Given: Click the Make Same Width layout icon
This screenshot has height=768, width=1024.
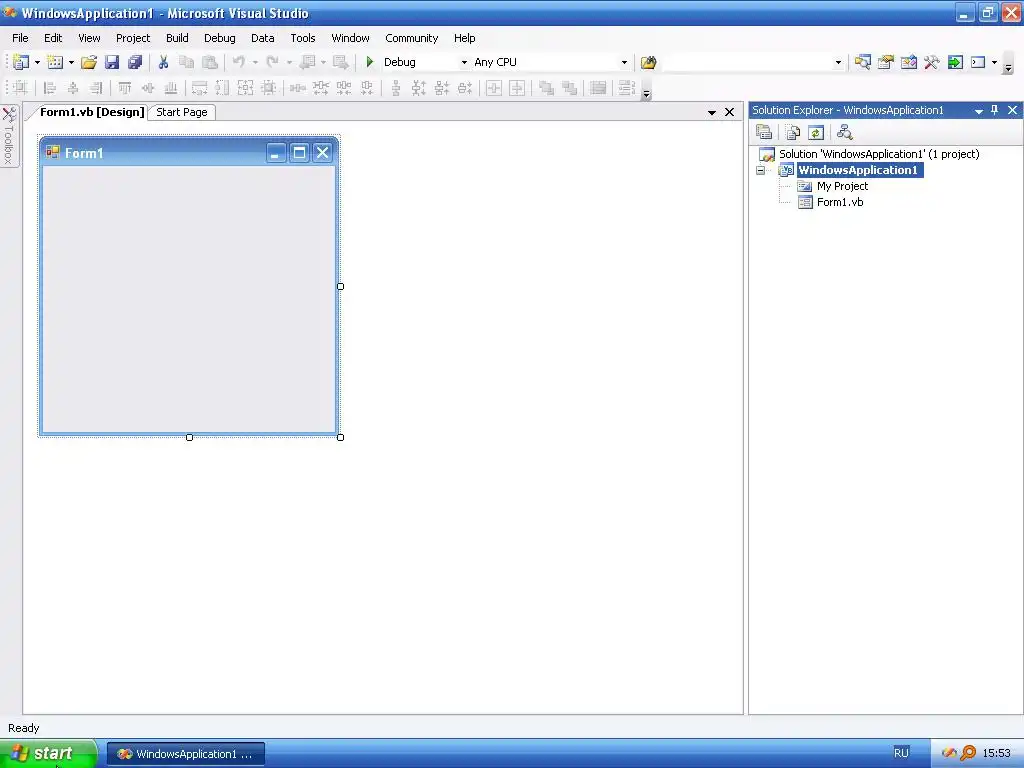Looking at the screenshot, I should tap(199, 88).
